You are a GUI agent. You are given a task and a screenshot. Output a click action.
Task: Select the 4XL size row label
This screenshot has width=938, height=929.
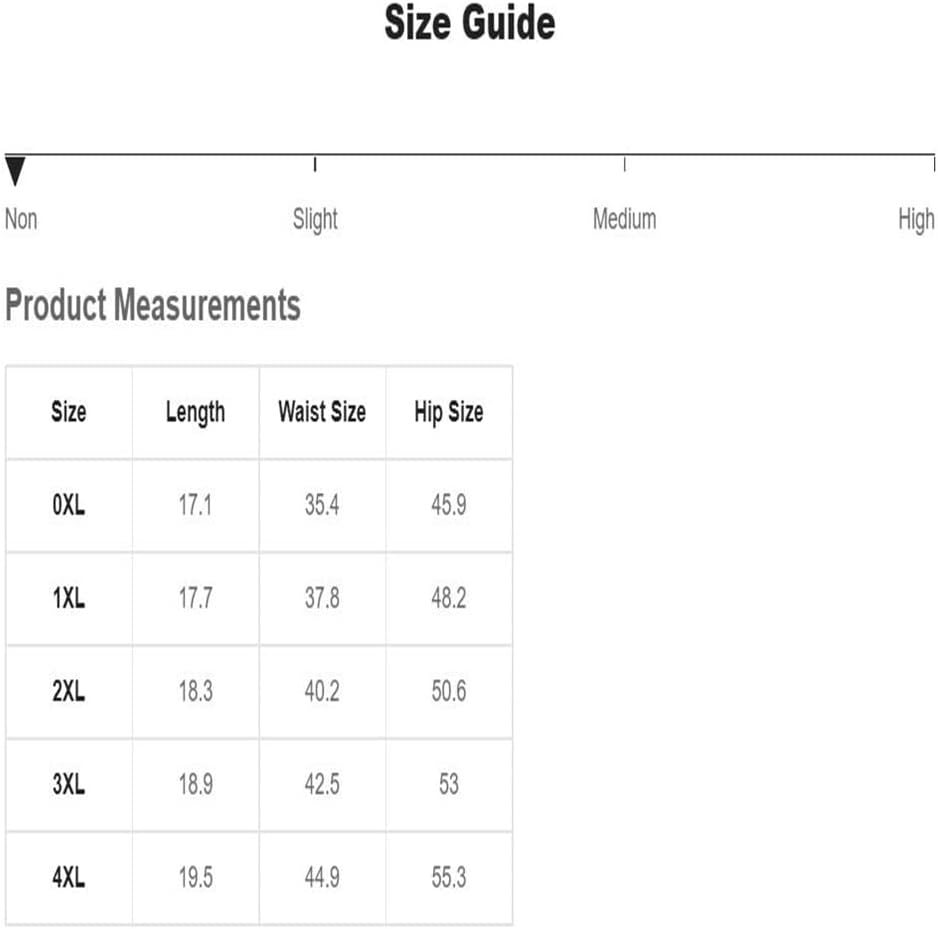point(69,878)
